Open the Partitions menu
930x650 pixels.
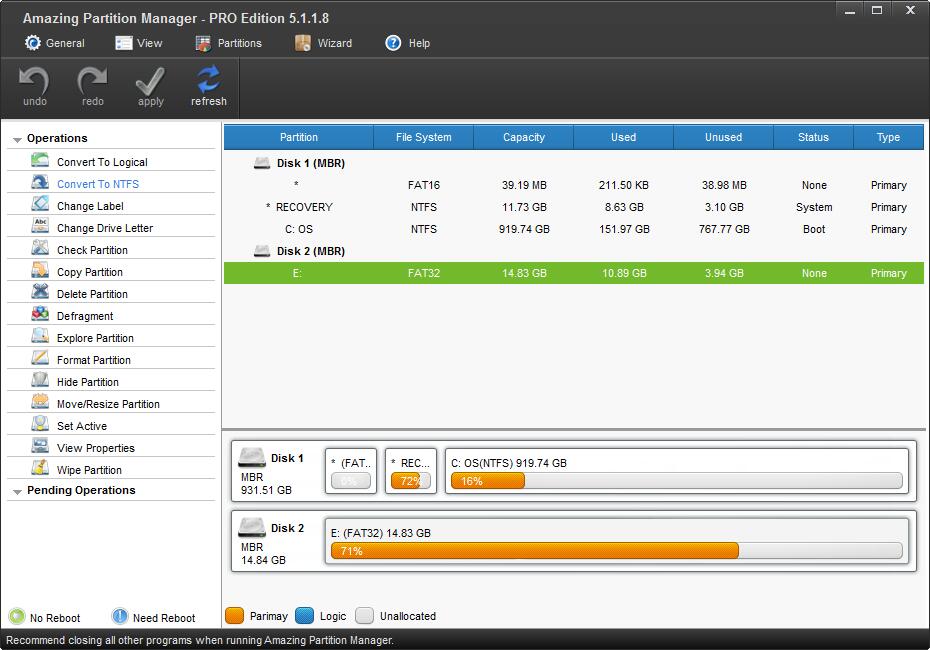[x=228, y=43]
